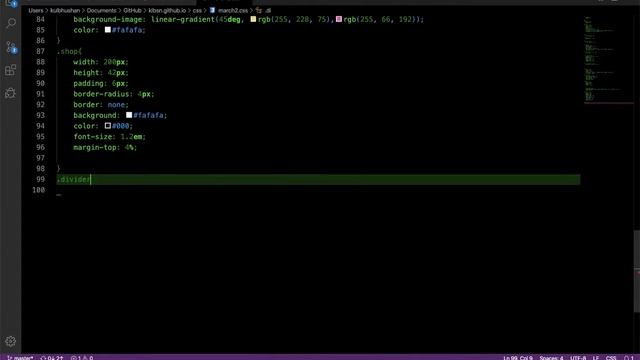
Task: Open the Explorer view in activity bar
Action: point(11,3)
